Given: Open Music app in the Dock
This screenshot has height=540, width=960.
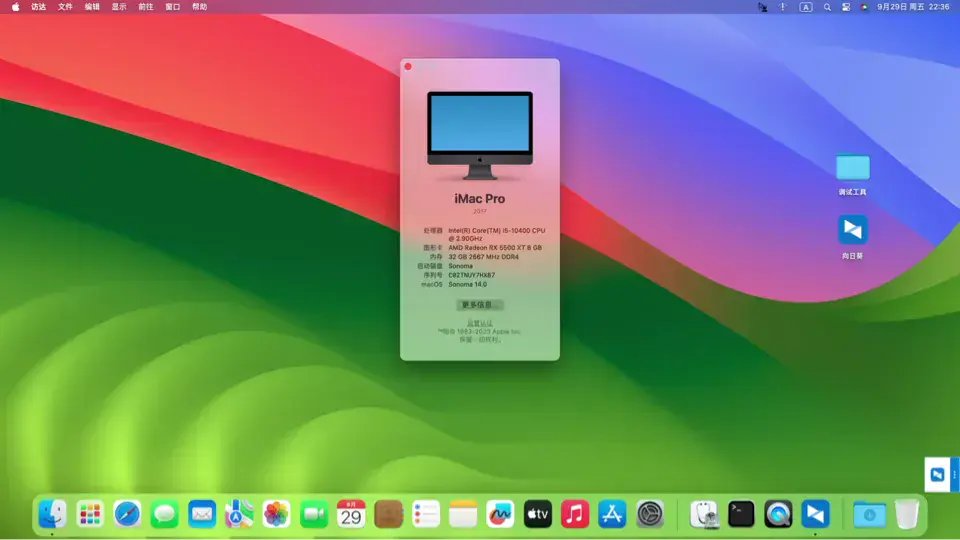Looking at the screenshot, I should 575,514.
